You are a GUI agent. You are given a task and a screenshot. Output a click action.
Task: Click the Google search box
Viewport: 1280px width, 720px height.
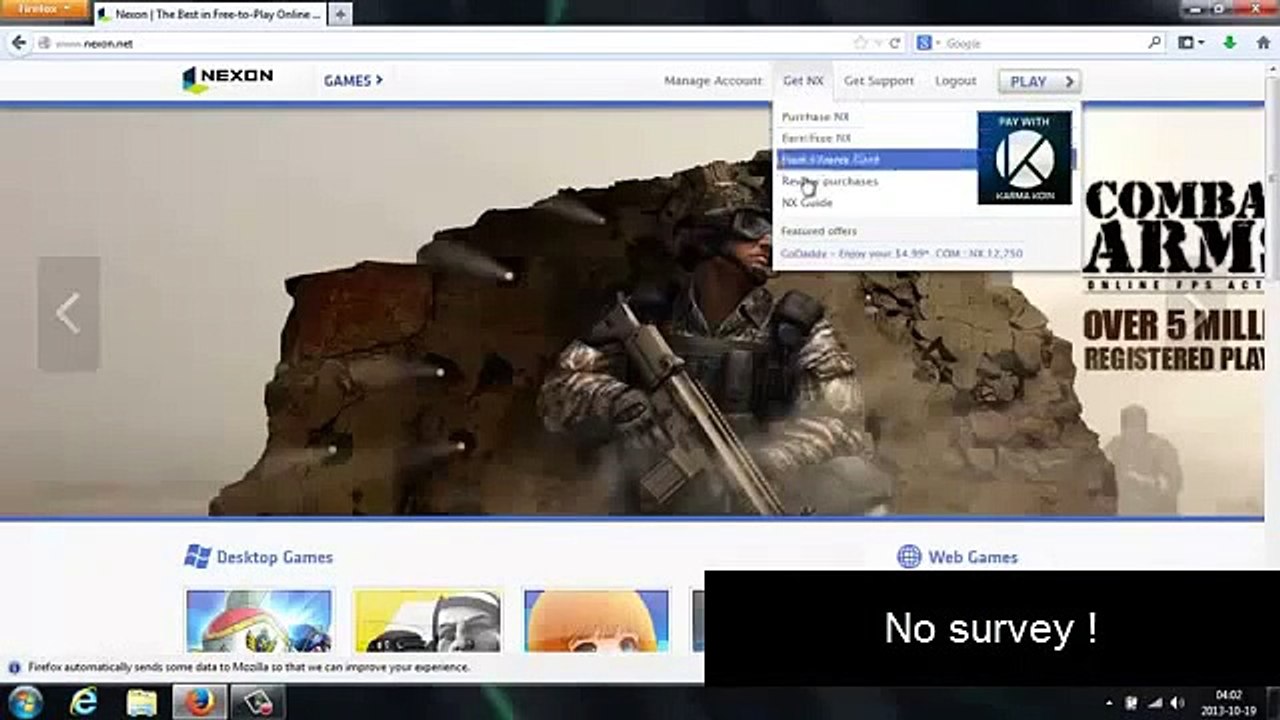click(x=1040, y=43)
